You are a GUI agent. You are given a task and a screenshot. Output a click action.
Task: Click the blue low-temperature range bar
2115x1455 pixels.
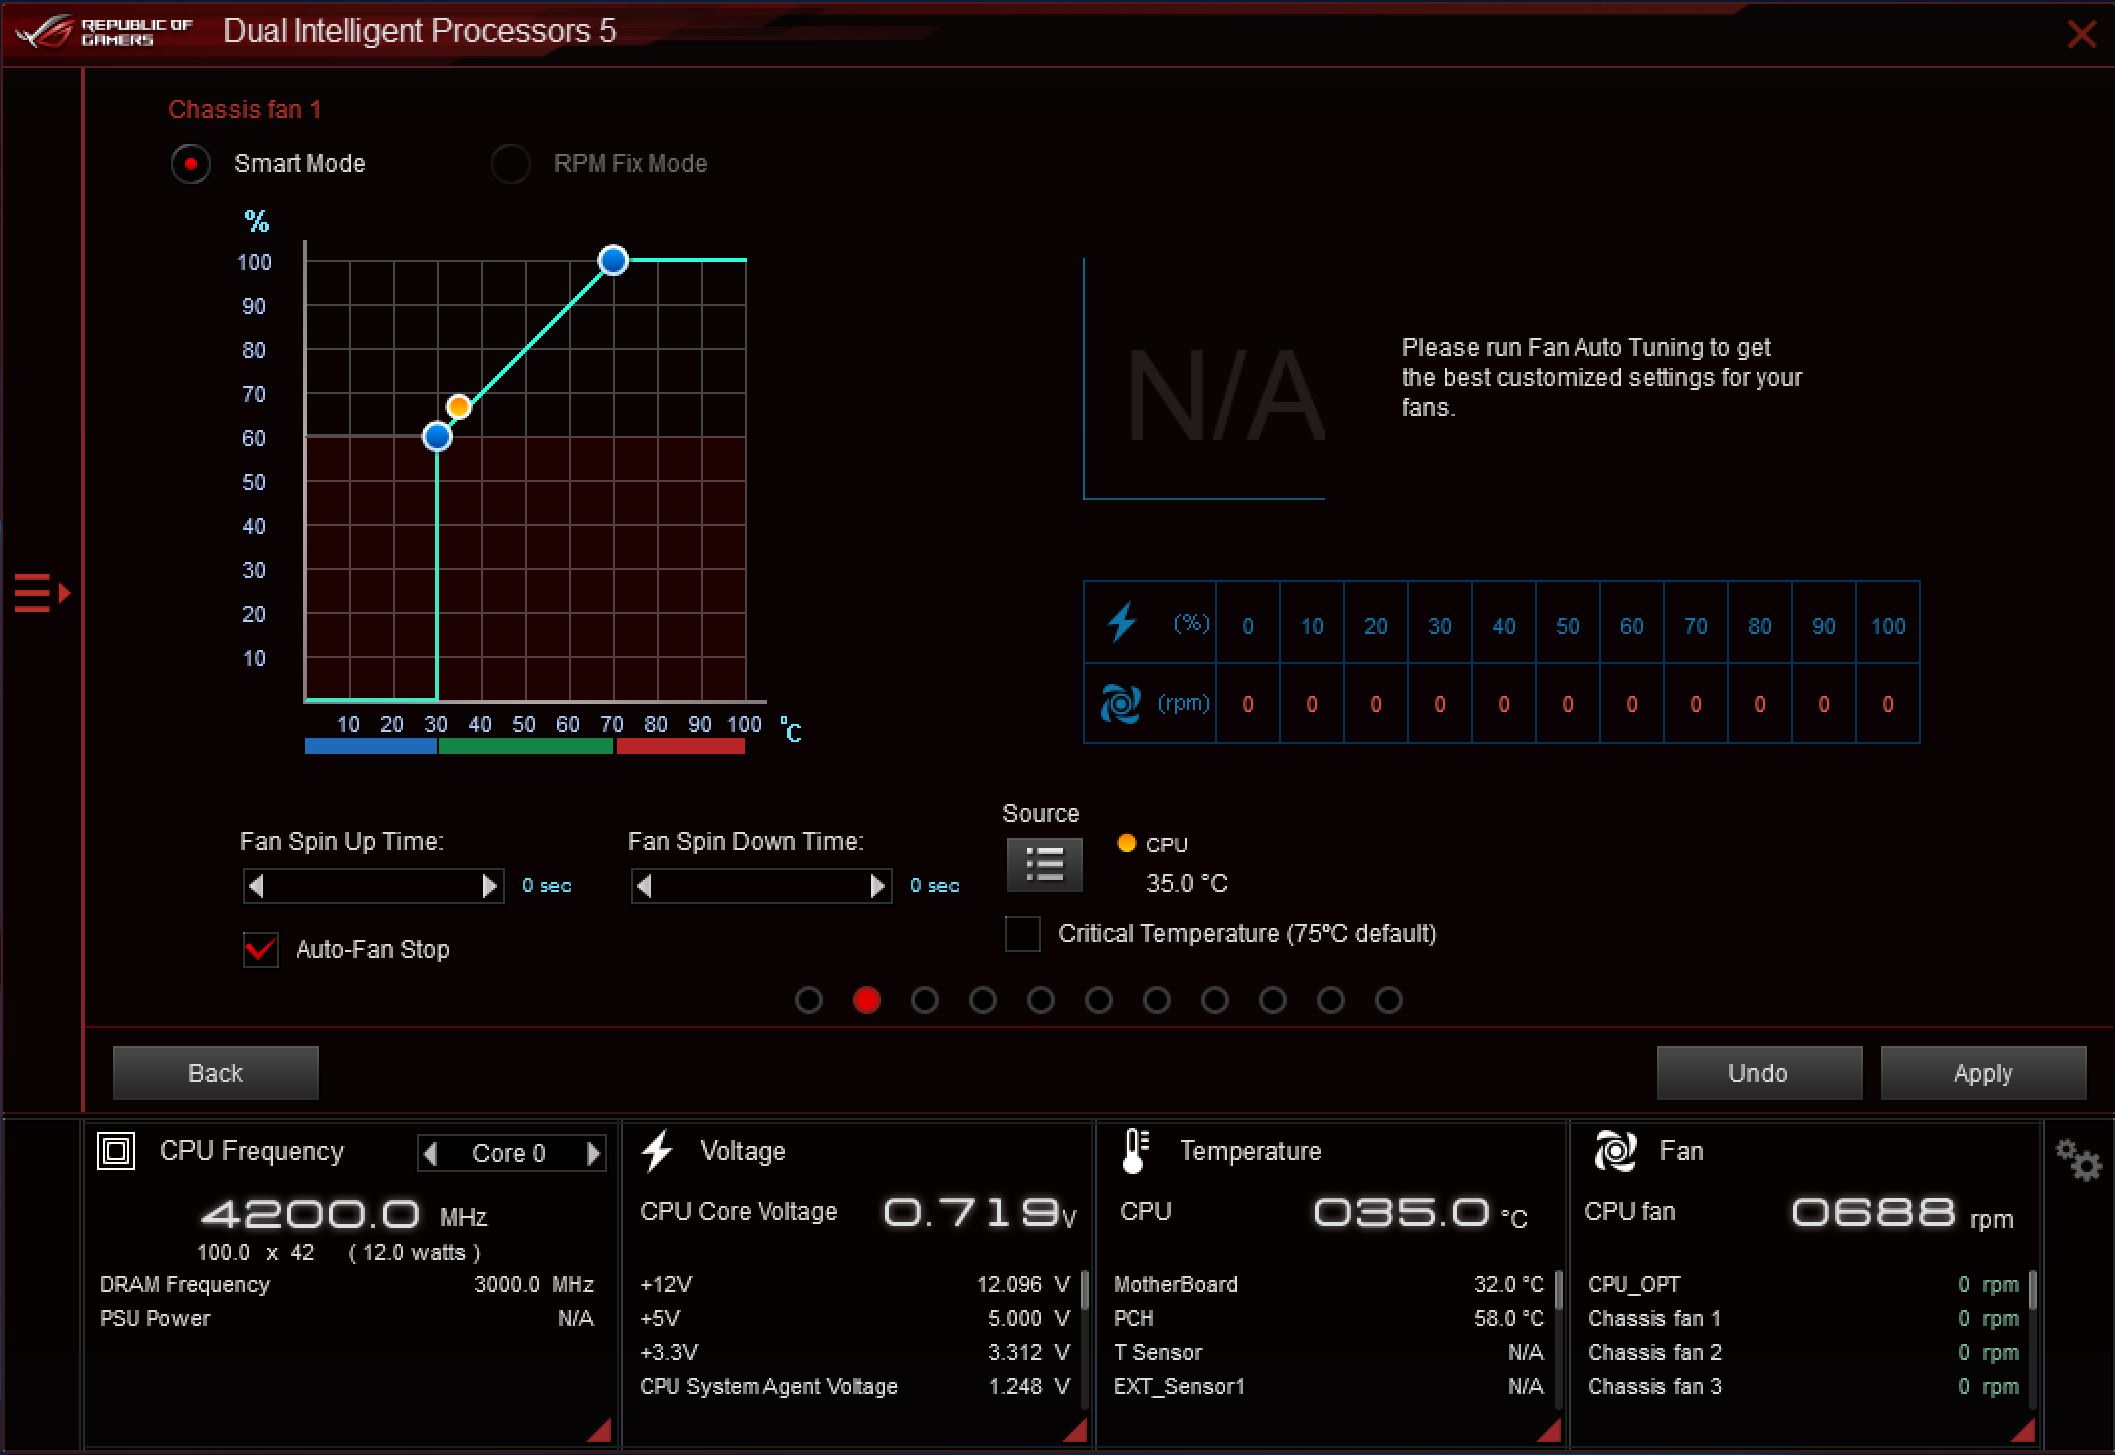[x=371, y=746]
